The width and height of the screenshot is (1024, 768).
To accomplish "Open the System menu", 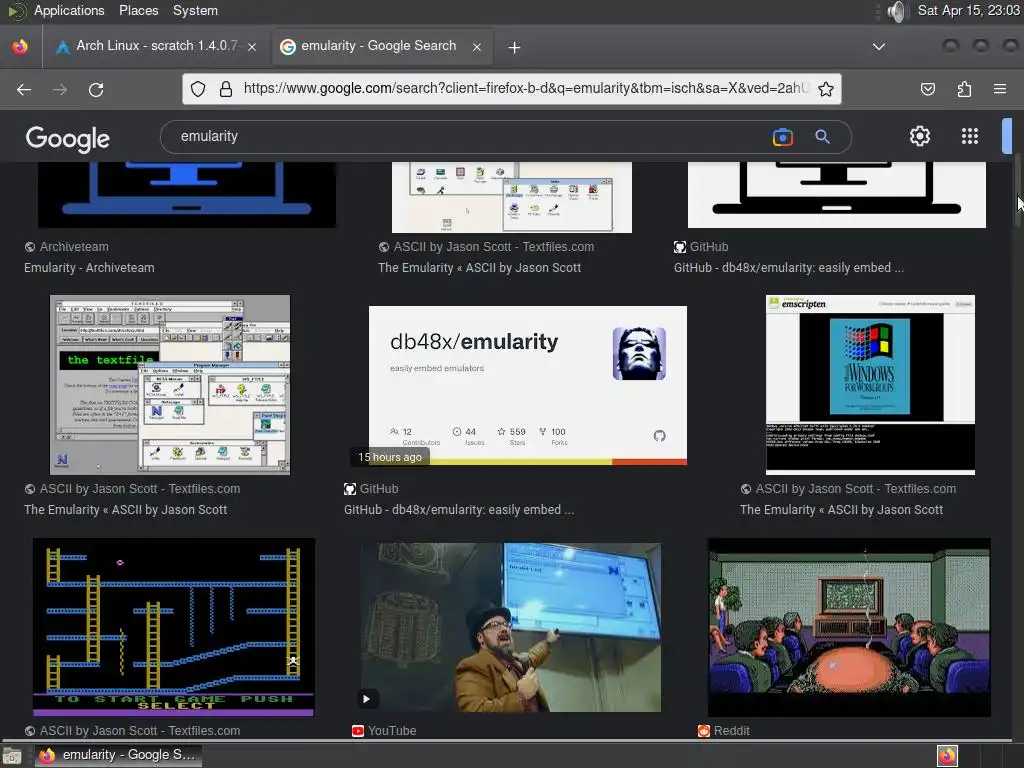I will 195,10.
